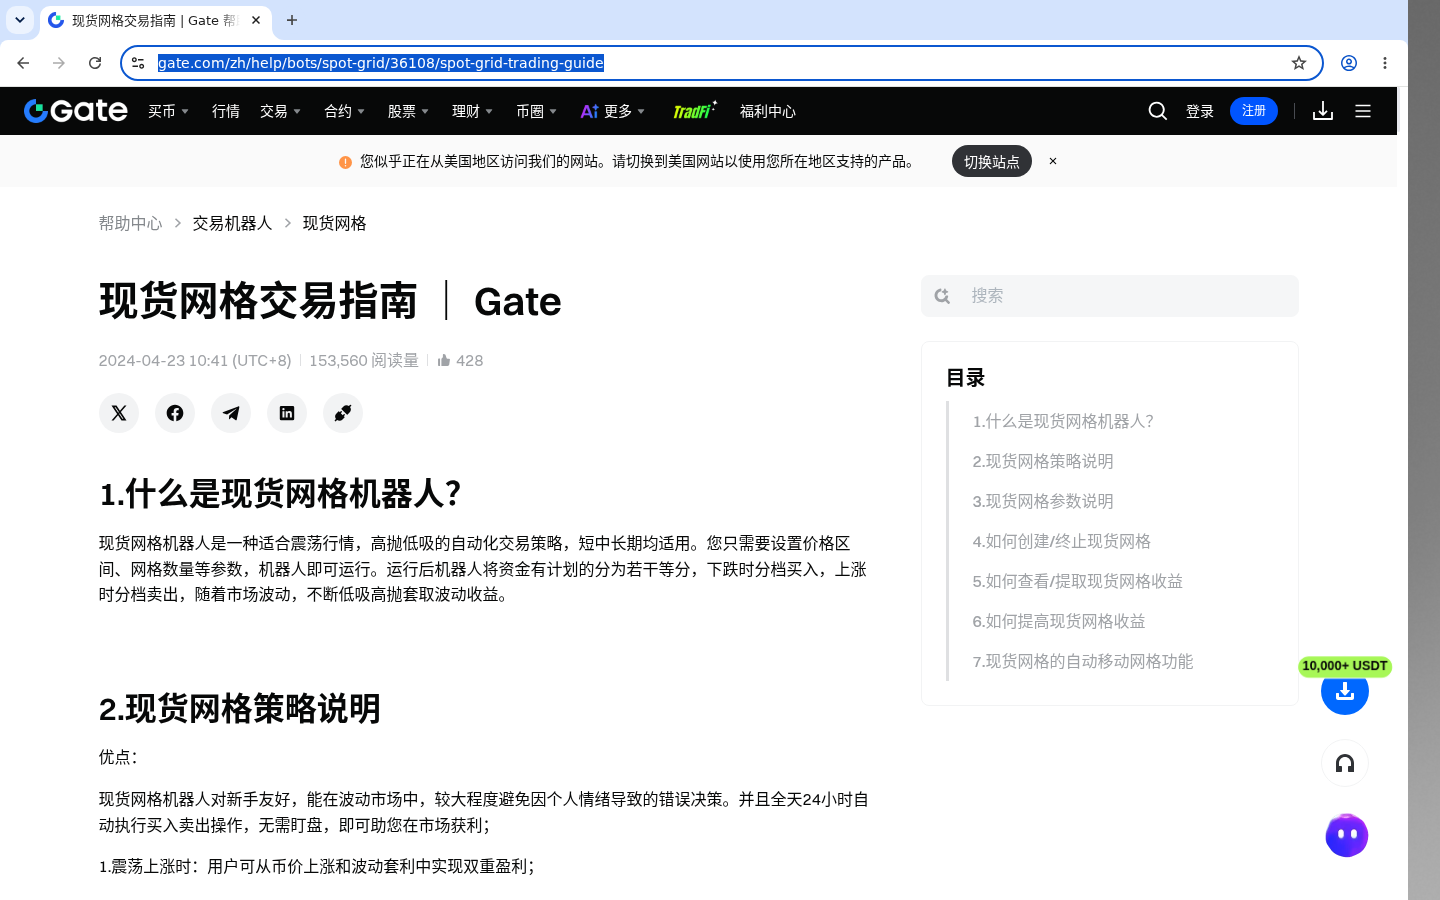Focus the 搜索 search field
Viewport: 1440px width, 900px height.
(x=1110, y=296)
